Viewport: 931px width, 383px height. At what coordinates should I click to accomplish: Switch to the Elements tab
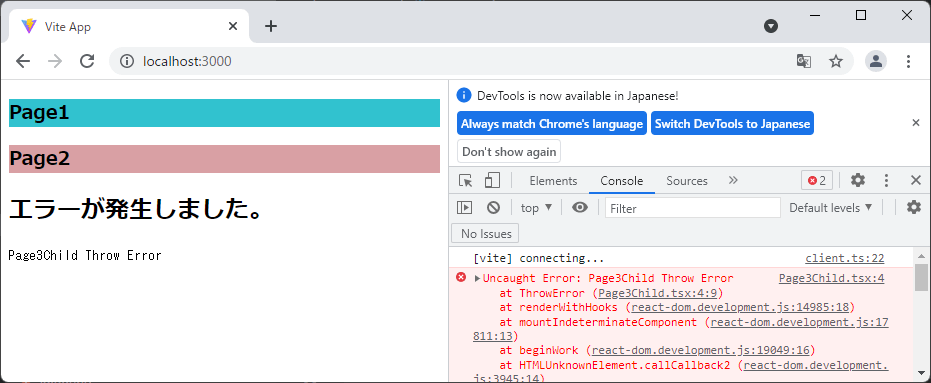pos(553,181)
